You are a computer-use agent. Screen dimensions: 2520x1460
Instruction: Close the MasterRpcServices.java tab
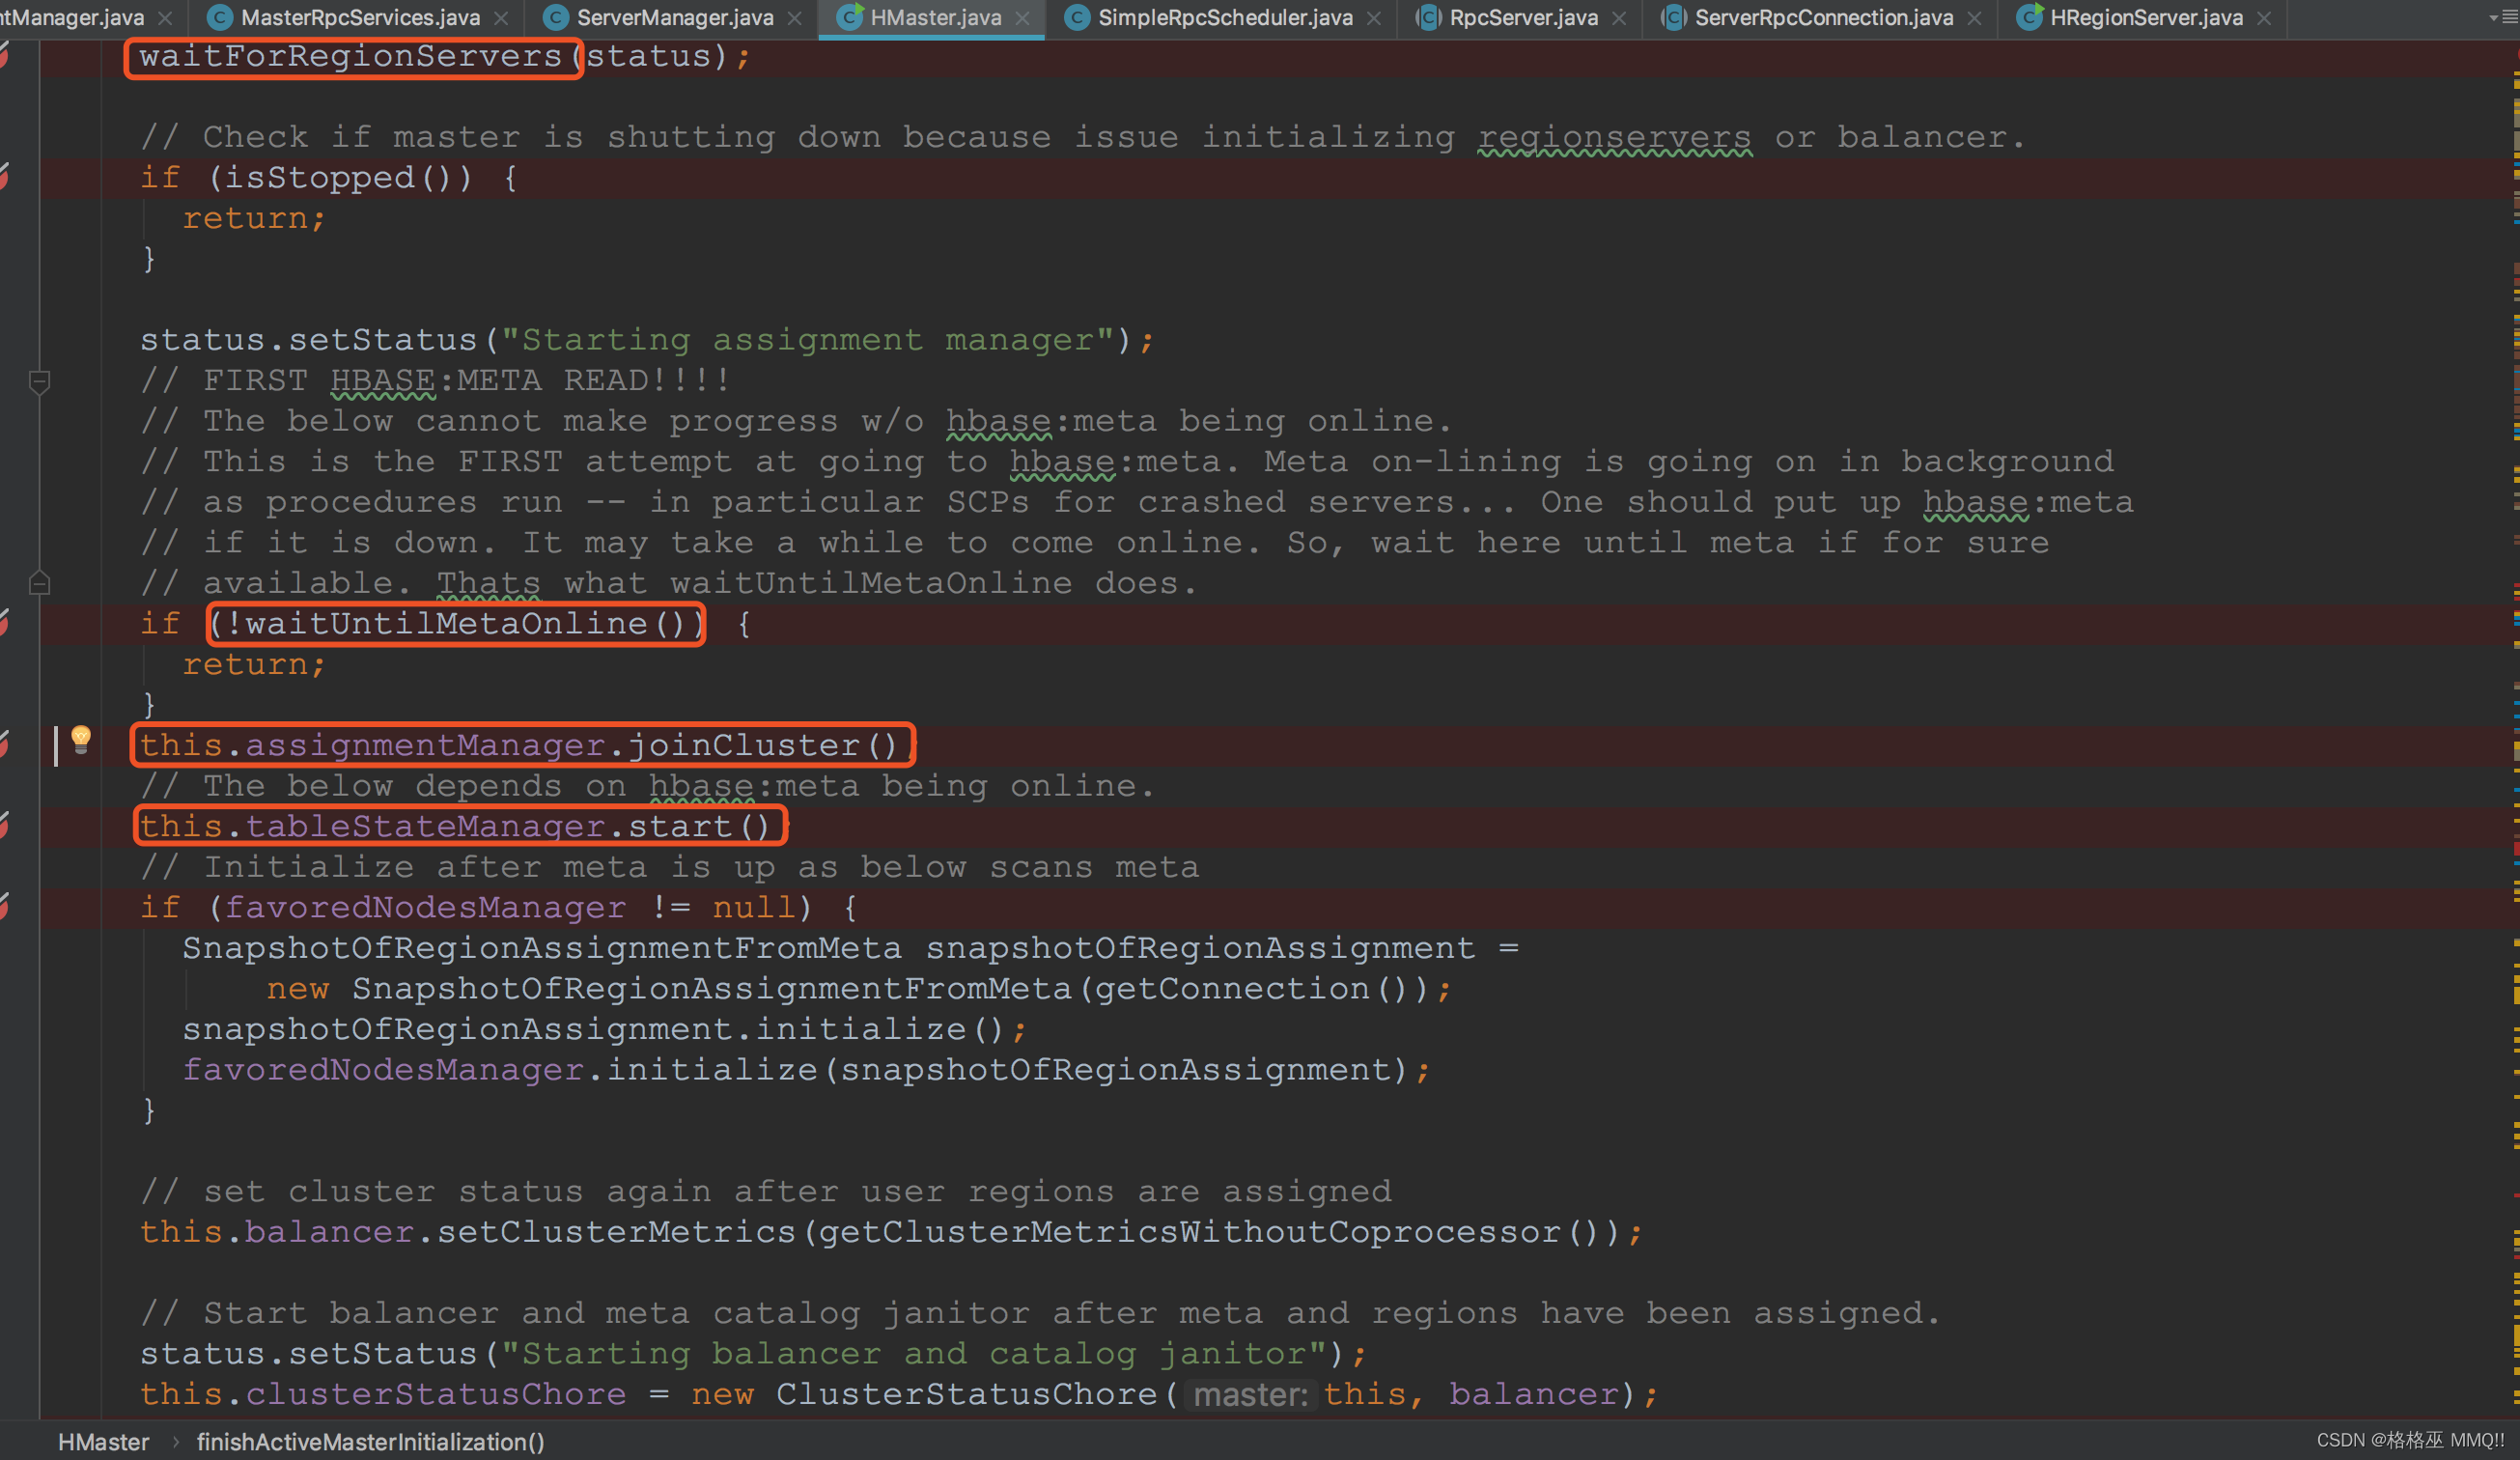click(x=502, y=18)
